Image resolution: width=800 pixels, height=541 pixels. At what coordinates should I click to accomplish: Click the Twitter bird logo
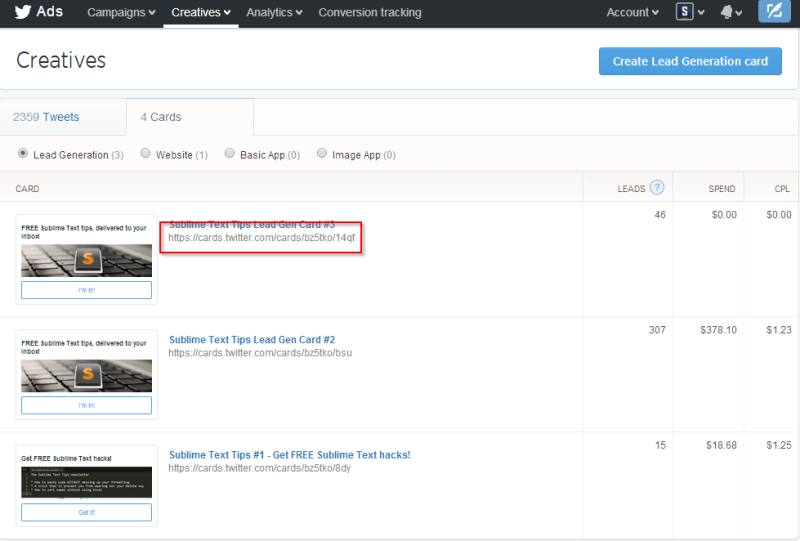tap(22, 13)
